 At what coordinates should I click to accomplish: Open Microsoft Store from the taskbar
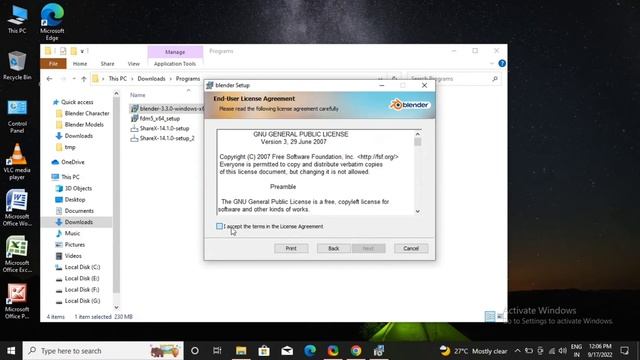(x=264, y=351)
